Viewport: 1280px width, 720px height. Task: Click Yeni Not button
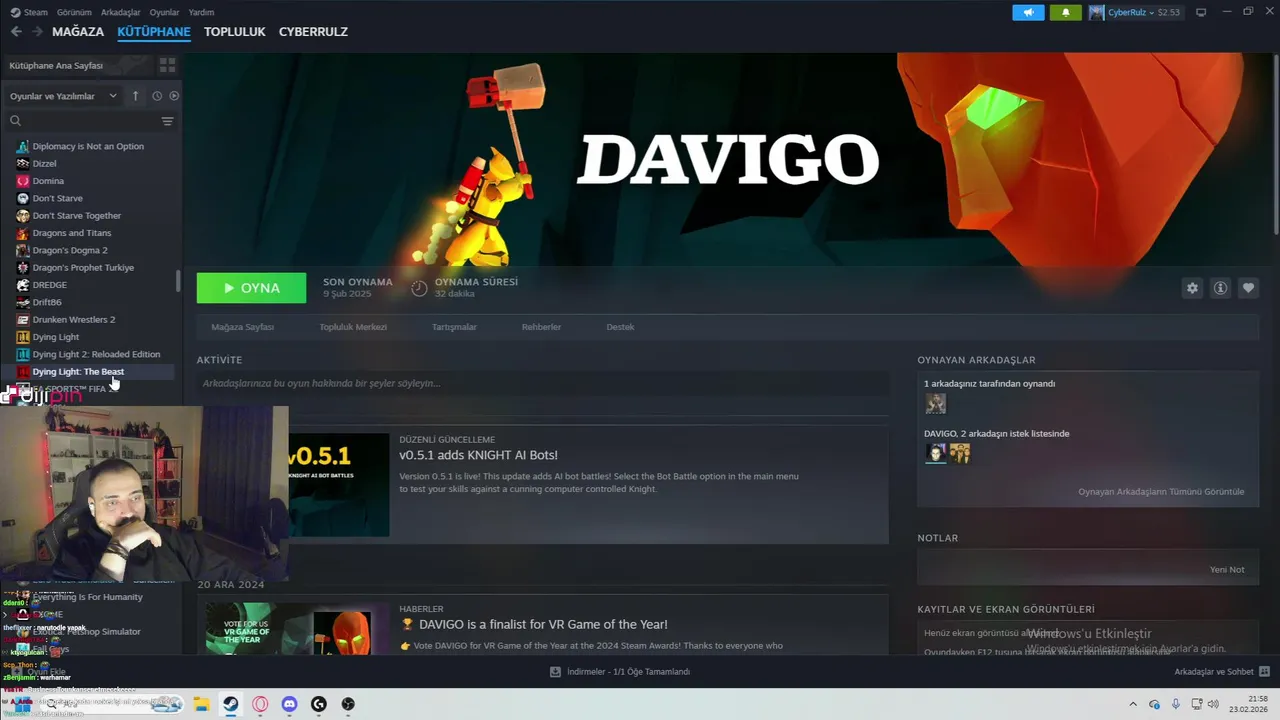click(x=1227, y=570)
